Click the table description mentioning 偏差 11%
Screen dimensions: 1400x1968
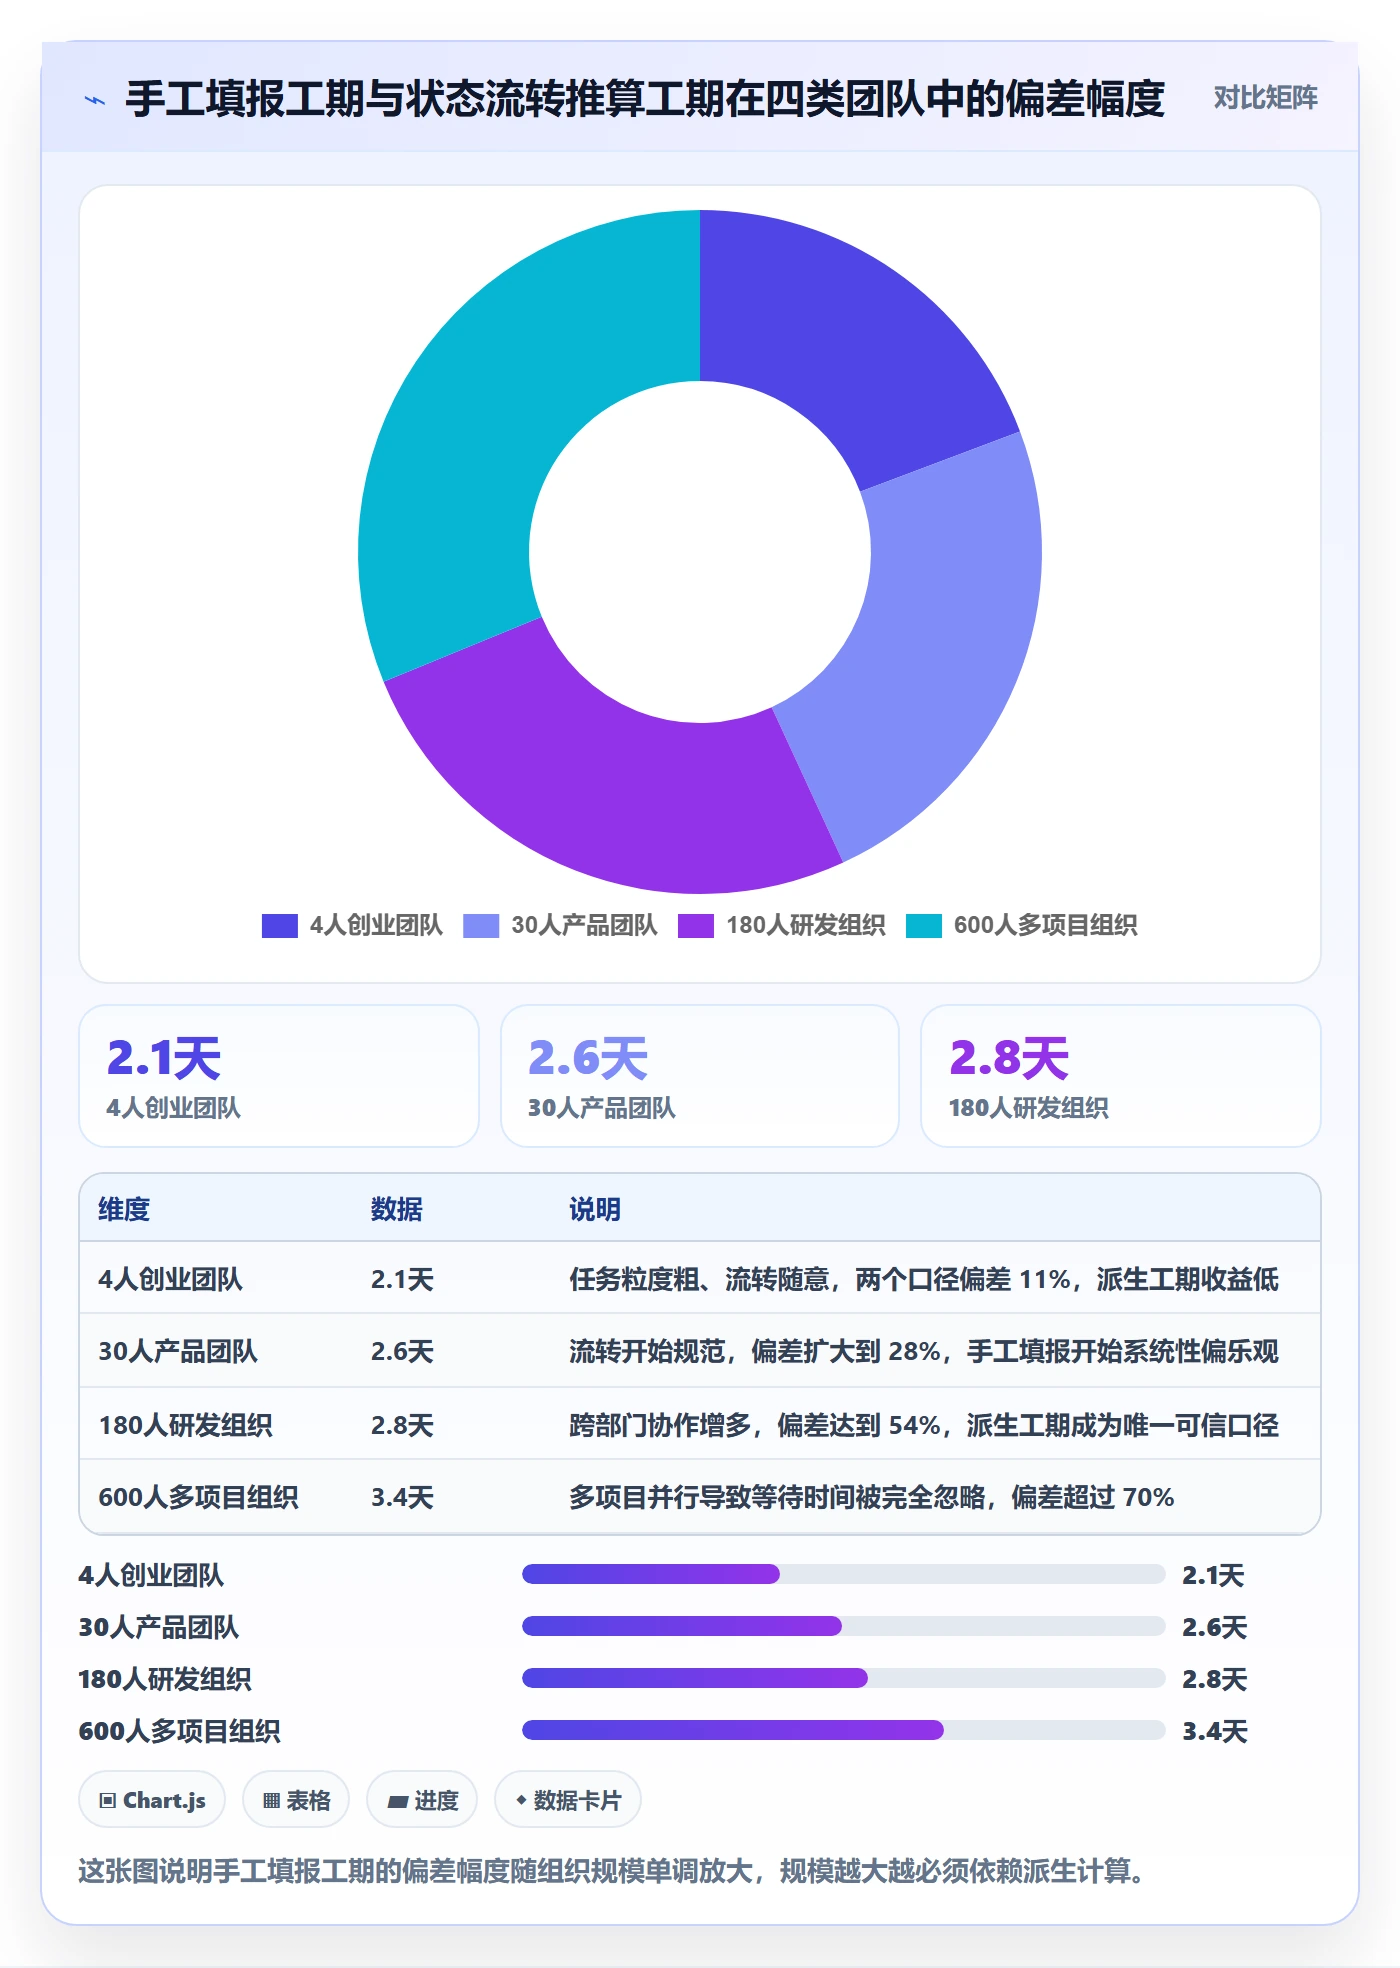click(x=924, y=1279)
